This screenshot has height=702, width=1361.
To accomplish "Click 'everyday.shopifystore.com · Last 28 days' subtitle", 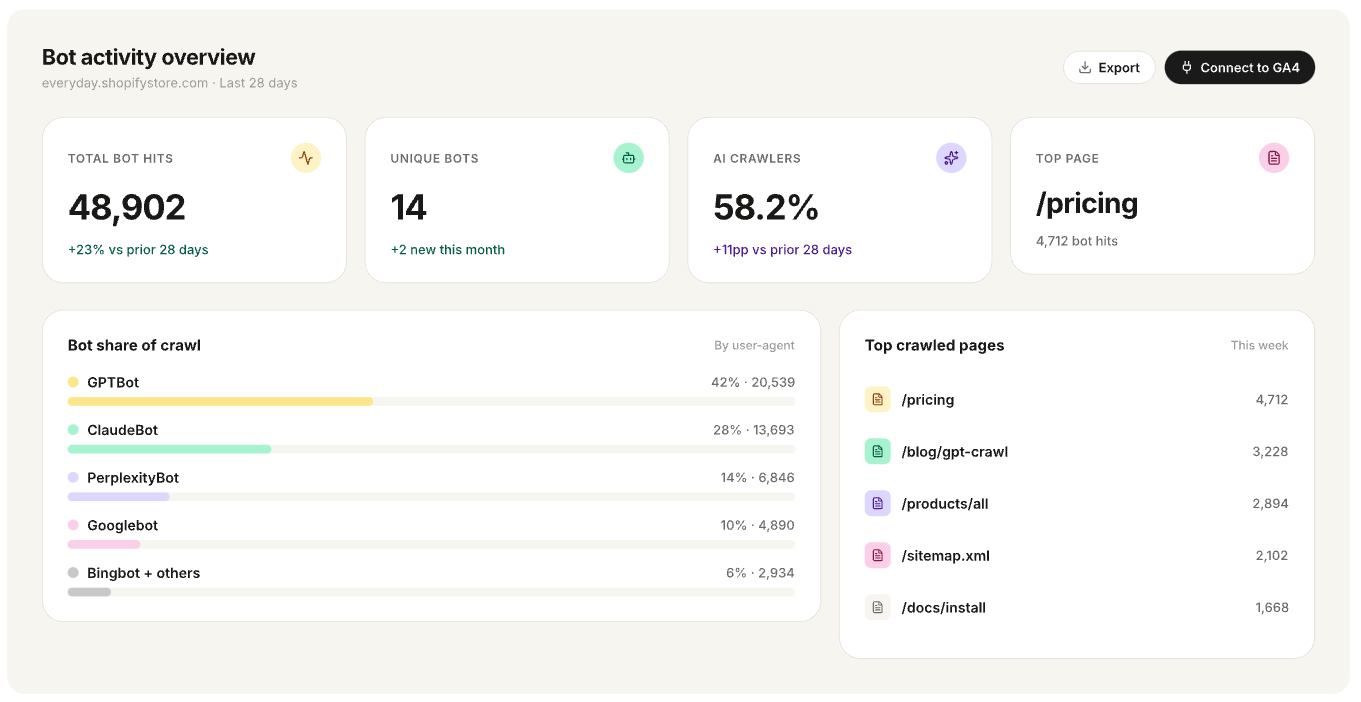I will tap(170, 83).
